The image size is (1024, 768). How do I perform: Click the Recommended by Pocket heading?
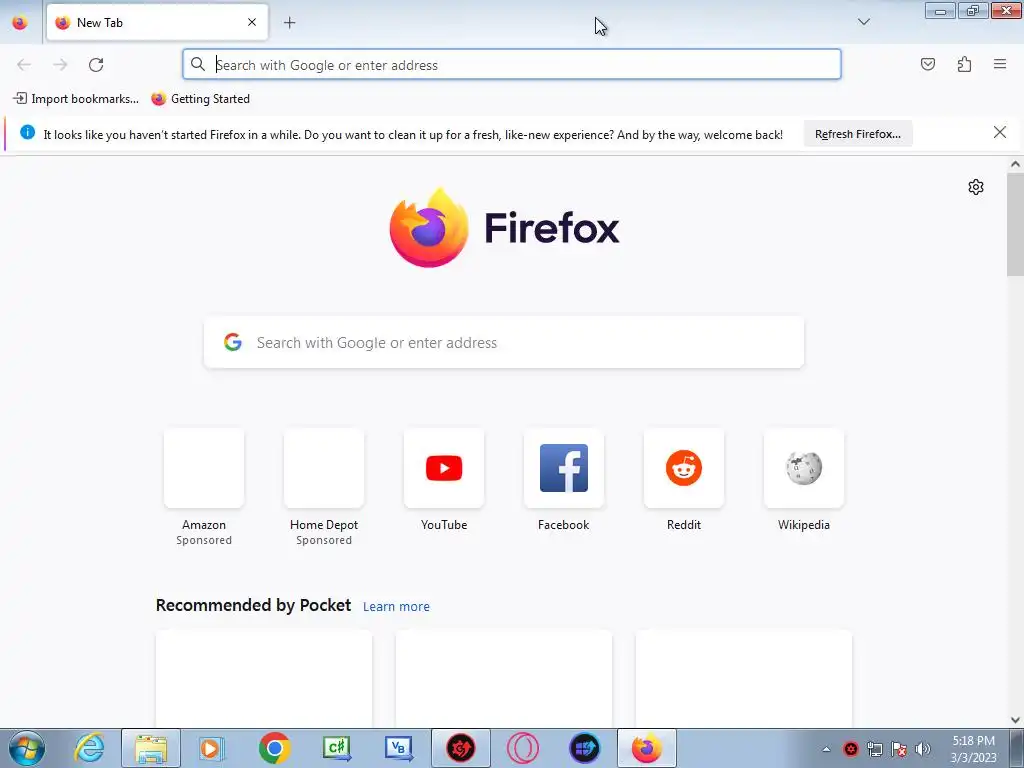(x=253, y=605)
